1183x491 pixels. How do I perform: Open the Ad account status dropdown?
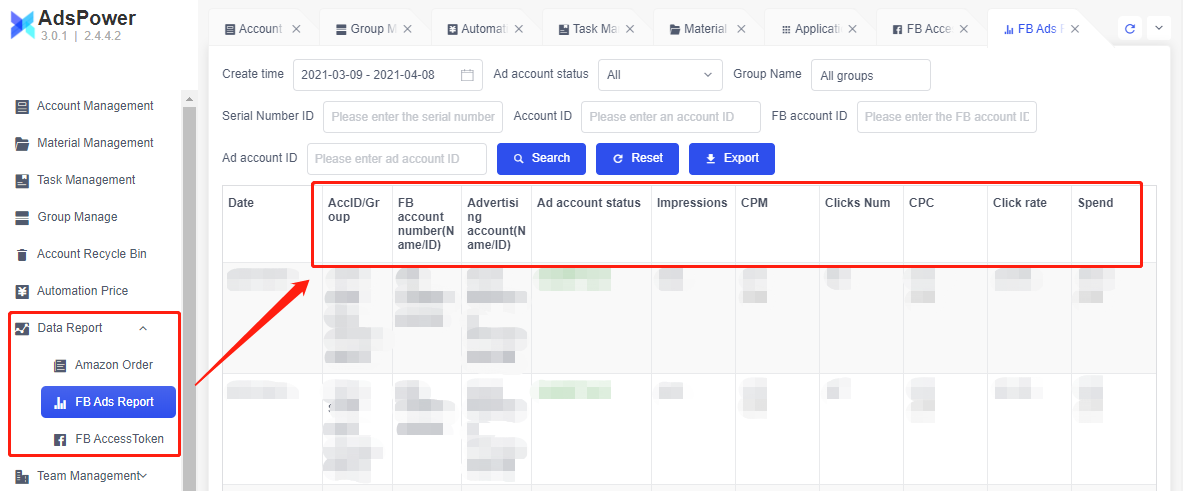(660, 75)
